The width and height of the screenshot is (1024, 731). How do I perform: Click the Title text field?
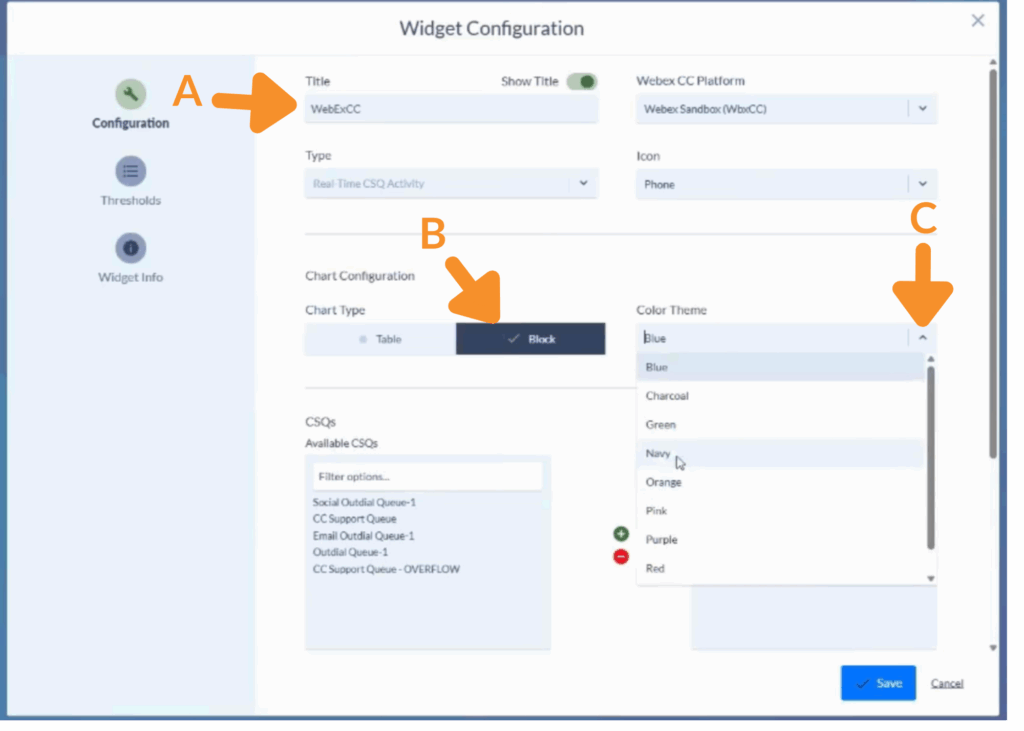450,109
